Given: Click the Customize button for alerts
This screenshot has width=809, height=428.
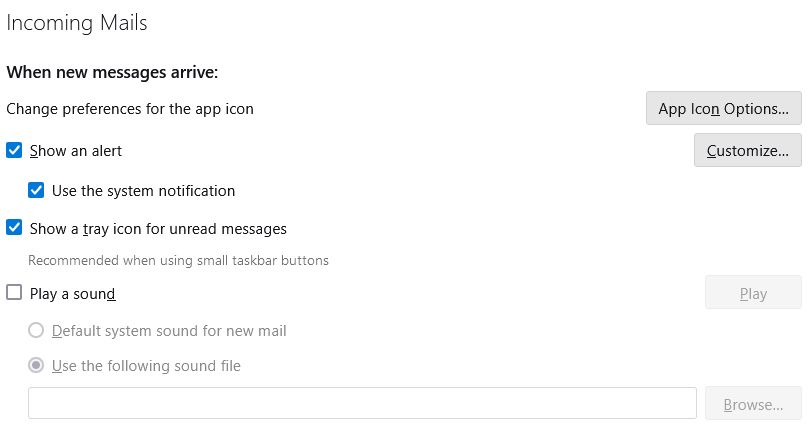Looking at the screenshot, I should tap(747, 150).
